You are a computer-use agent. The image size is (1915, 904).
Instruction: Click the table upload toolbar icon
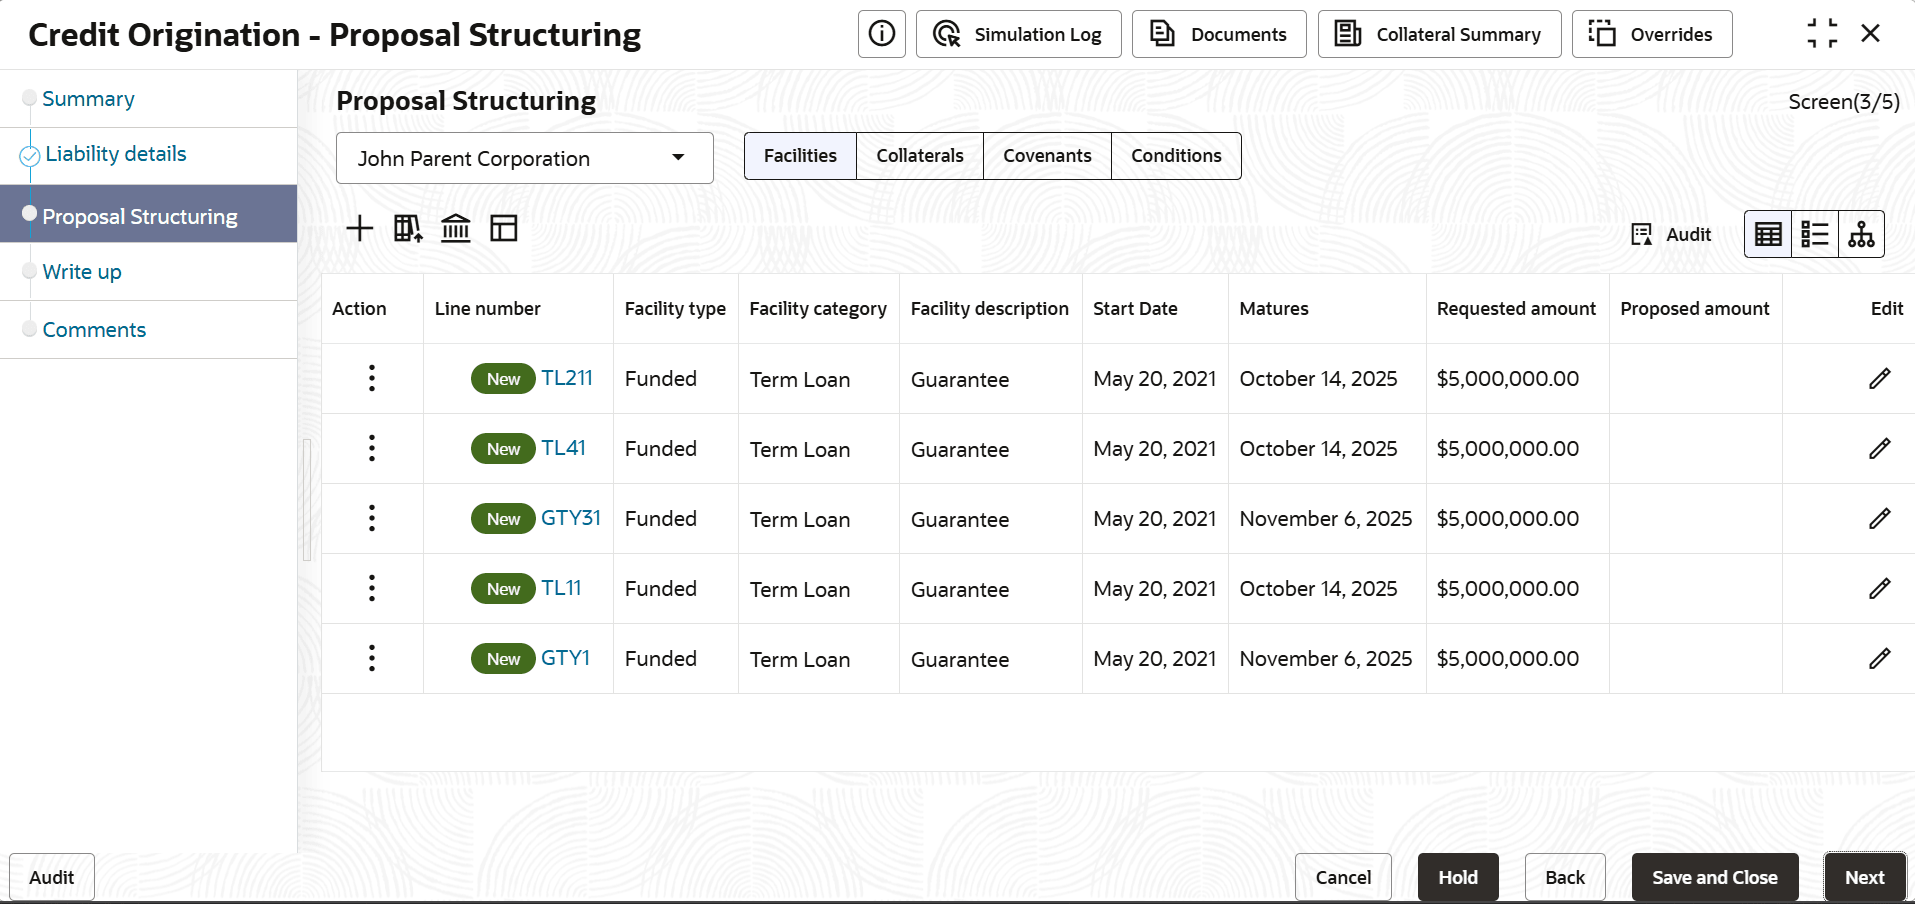pyautogui.click(x=408, y=229)
